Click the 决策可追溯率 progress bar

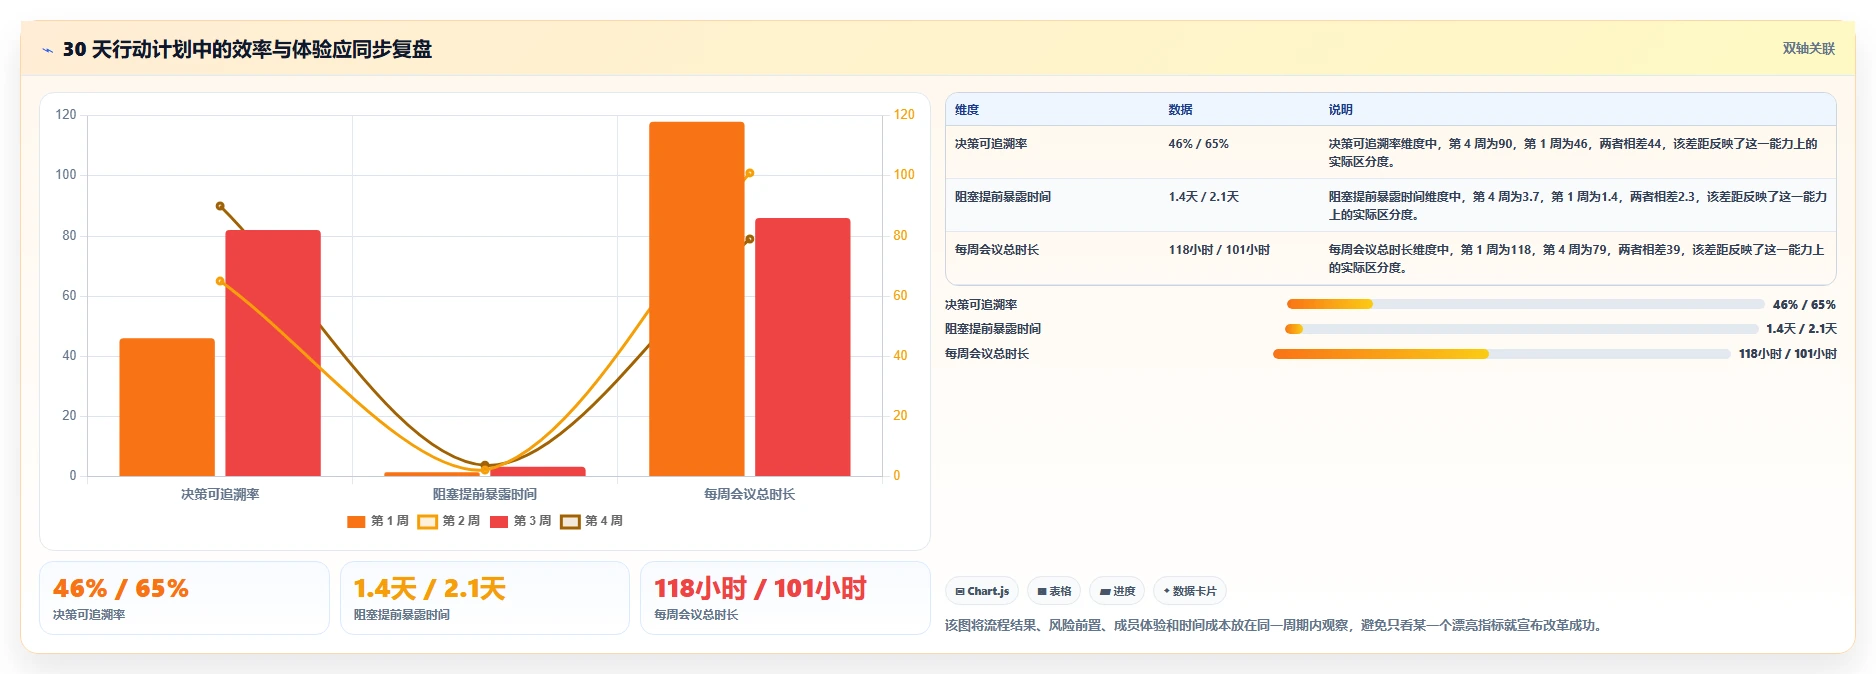click(x=1525, y=304)
